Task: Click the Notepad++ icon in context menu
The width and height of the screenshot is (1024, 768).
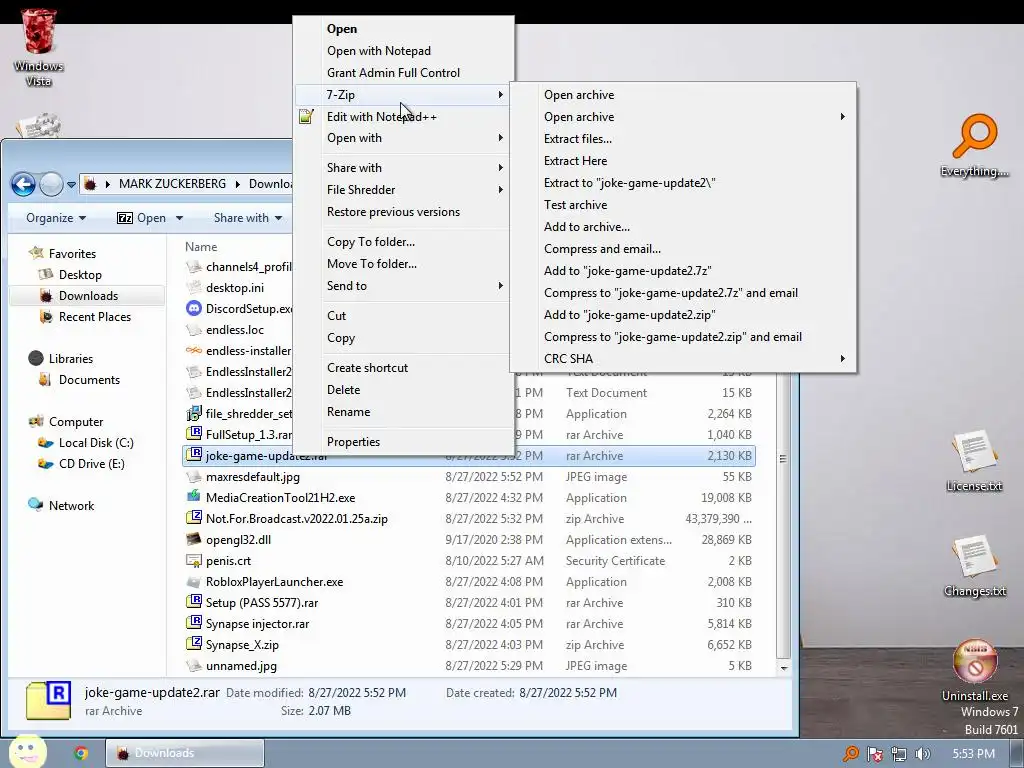Action: [x=306, y=116]
